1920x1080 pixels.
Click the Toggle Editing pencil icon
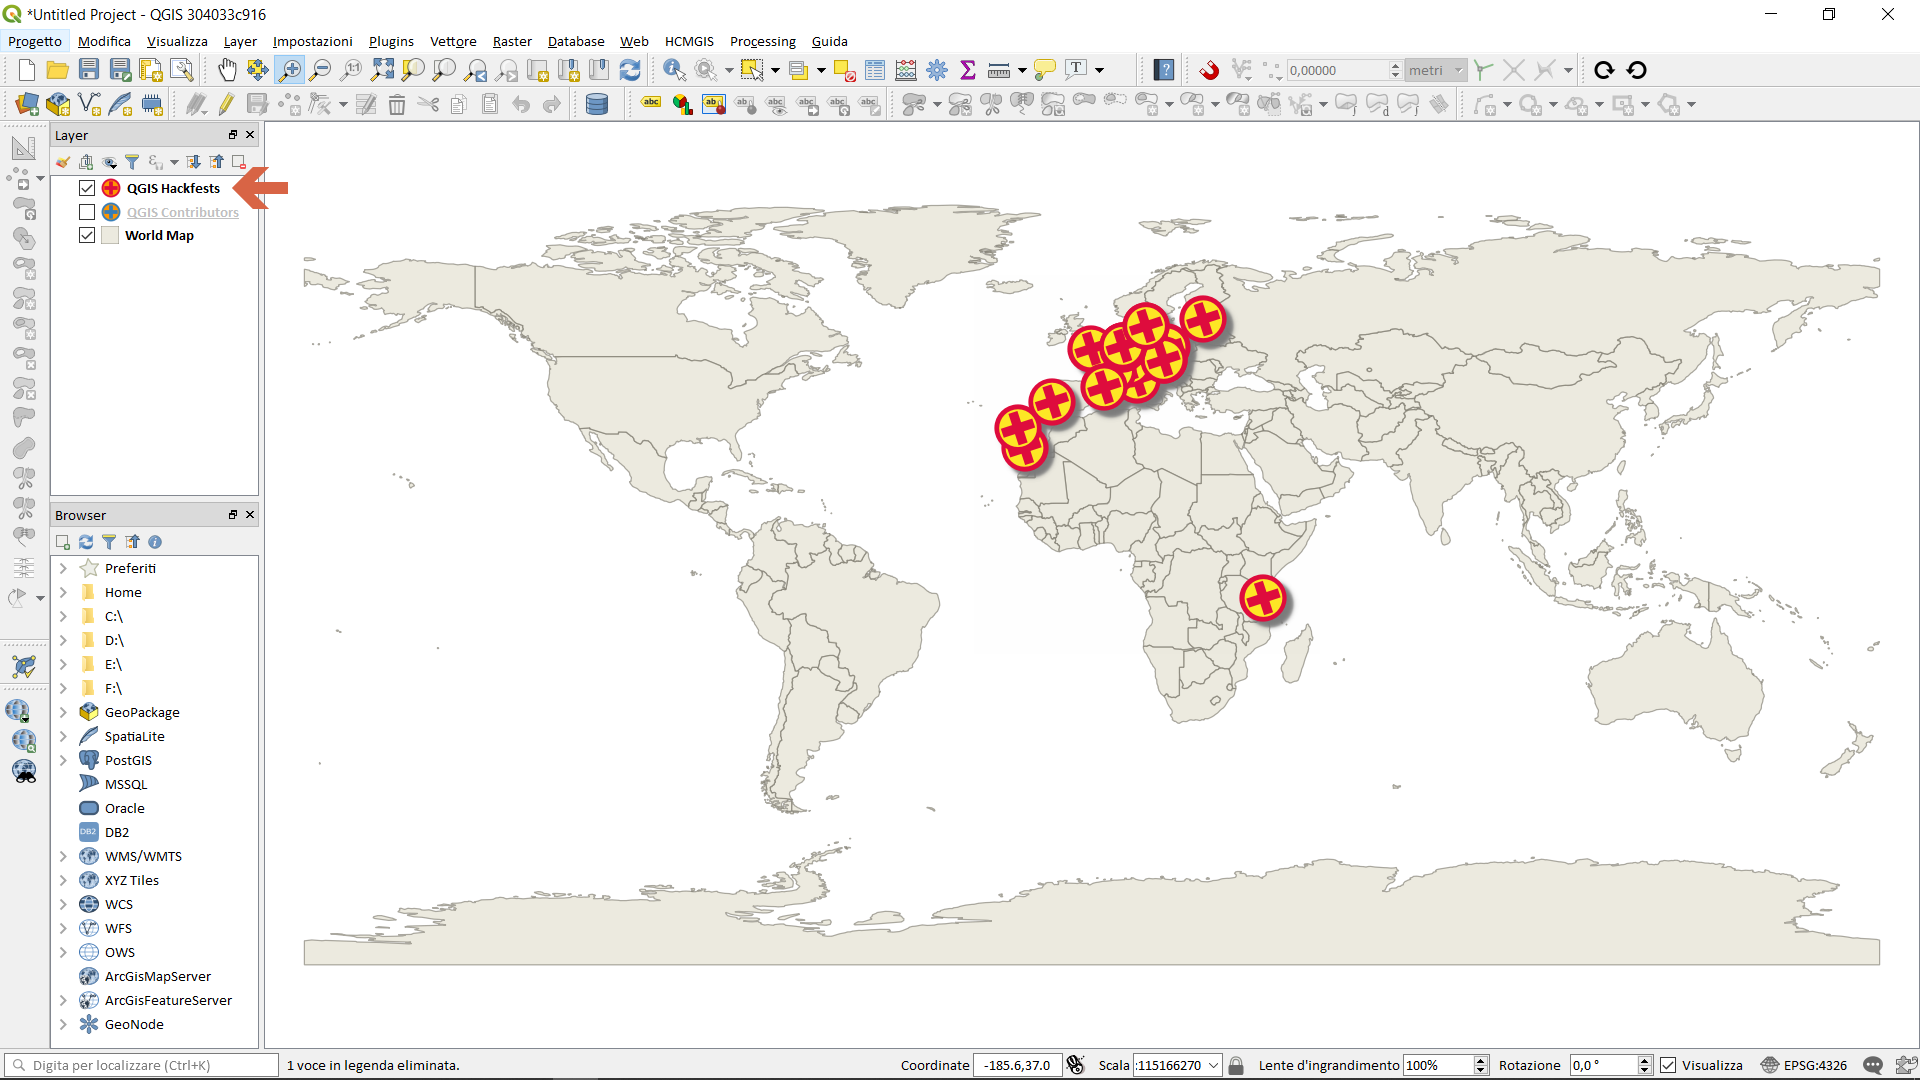pos(227,104)
